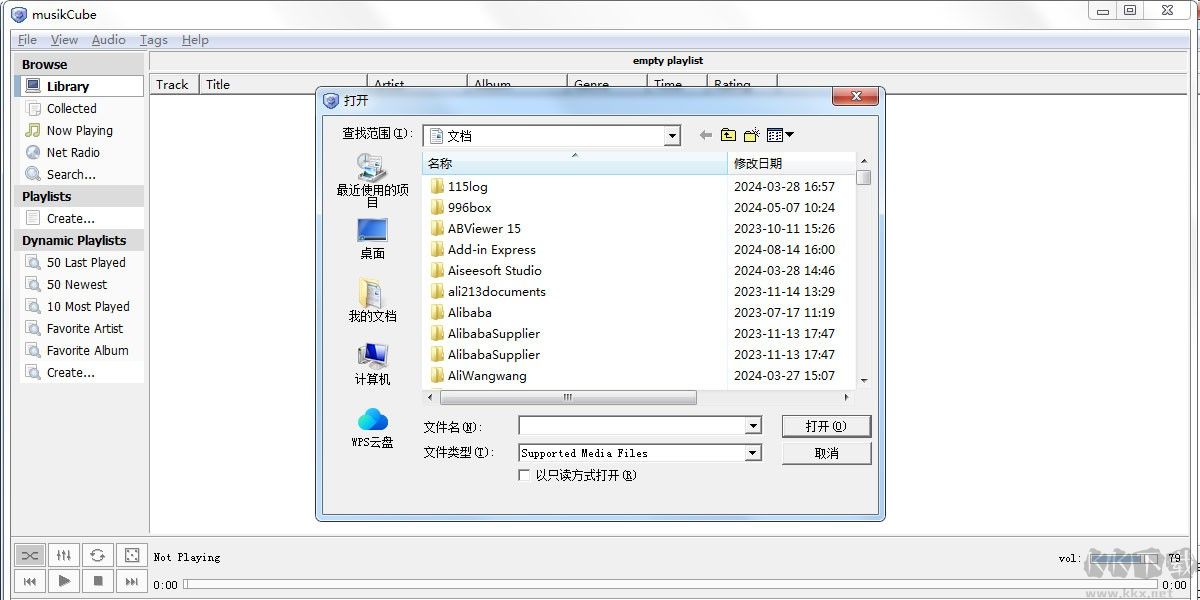
Task: Expand Supported Media Files type dropdown
Action: [753, 453]
